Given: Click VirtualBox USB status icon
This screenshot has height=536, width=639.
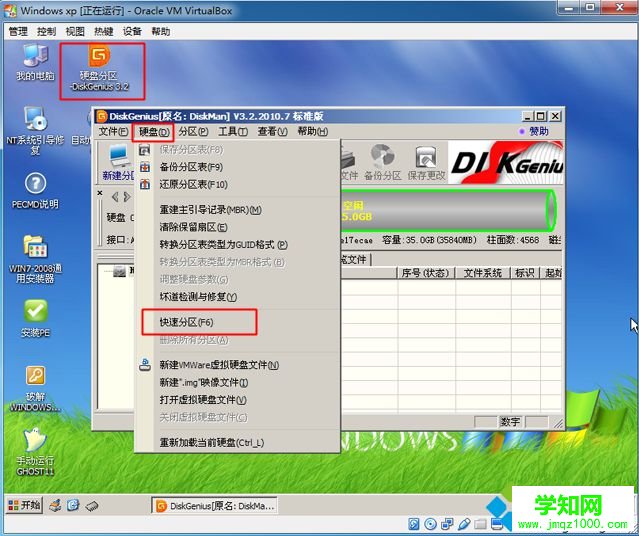Looking at the screenshot, I should click(x=464, y=524).
